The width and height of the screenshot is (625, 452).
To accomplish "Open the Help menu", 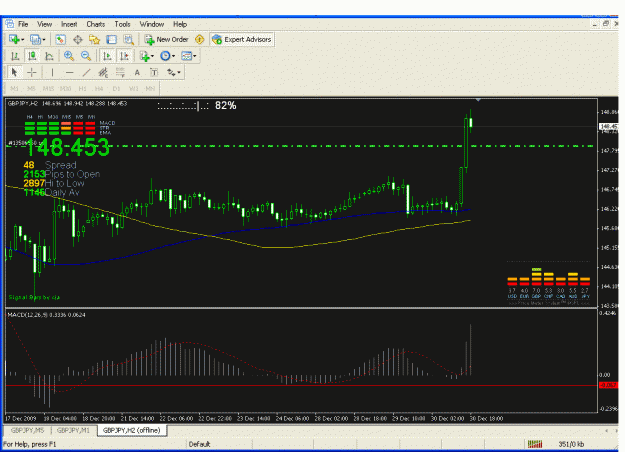I will coord(180,24).
